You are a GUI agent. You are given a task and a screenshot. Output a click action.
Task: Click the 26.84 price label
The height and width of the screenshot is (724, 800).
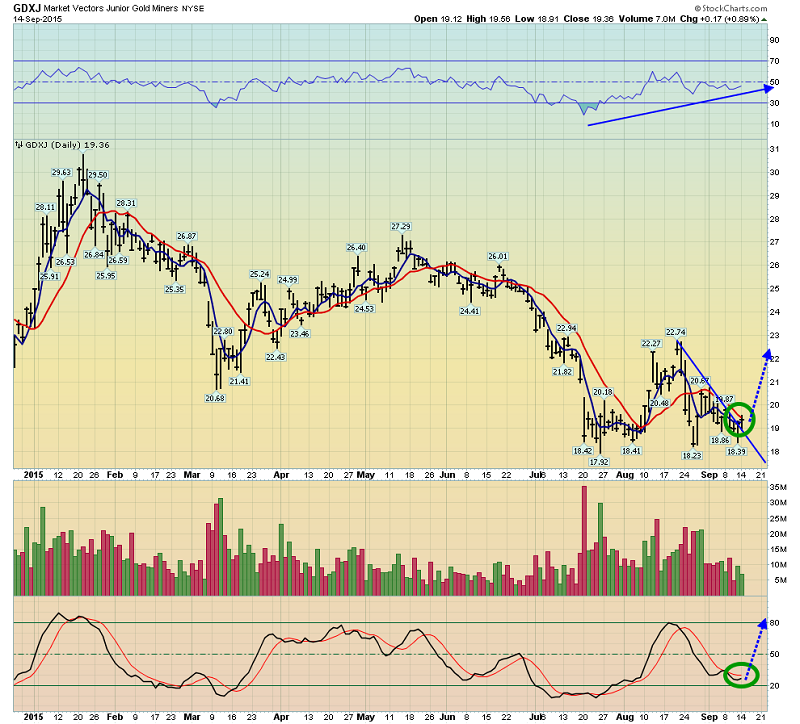coord(94,255)
